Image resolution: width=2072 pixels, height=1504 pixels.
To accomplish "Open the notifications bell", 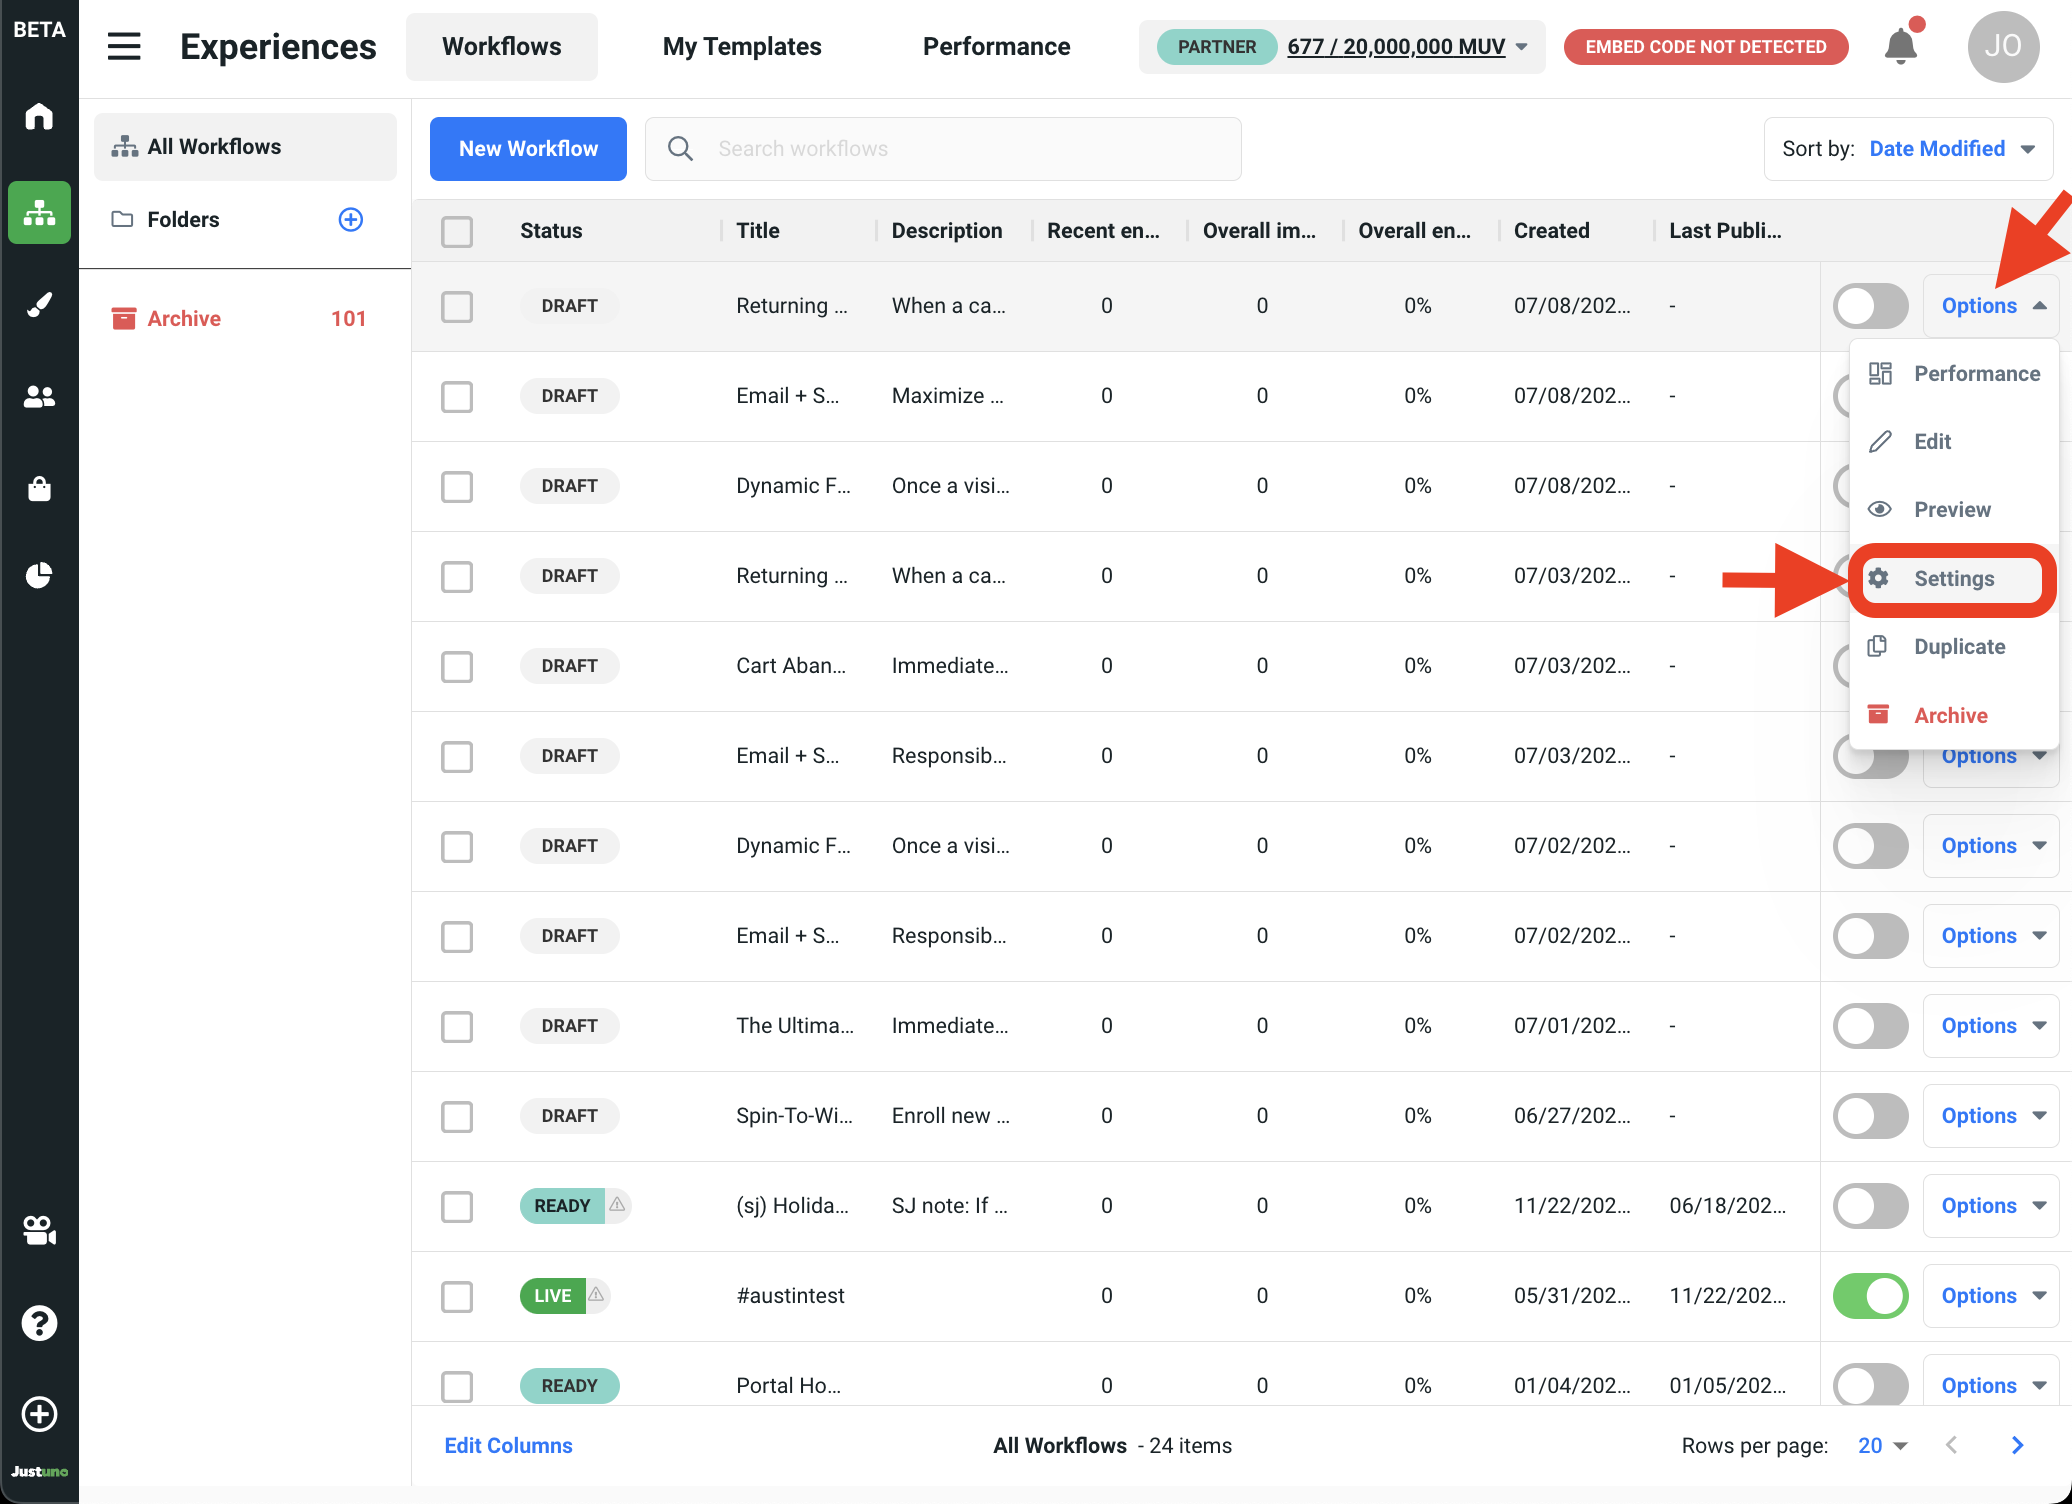I will coord(1900,46).
